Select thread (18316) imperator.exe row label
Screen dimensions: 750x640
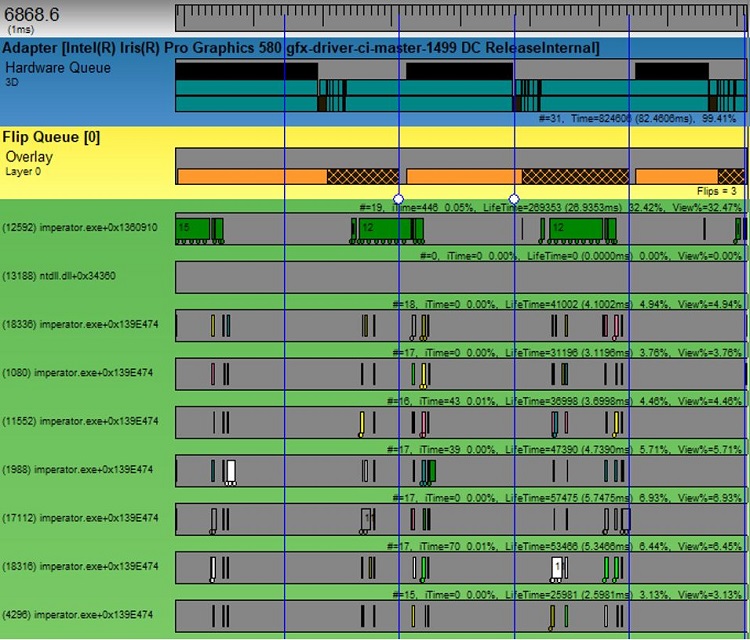click(81, 567)
